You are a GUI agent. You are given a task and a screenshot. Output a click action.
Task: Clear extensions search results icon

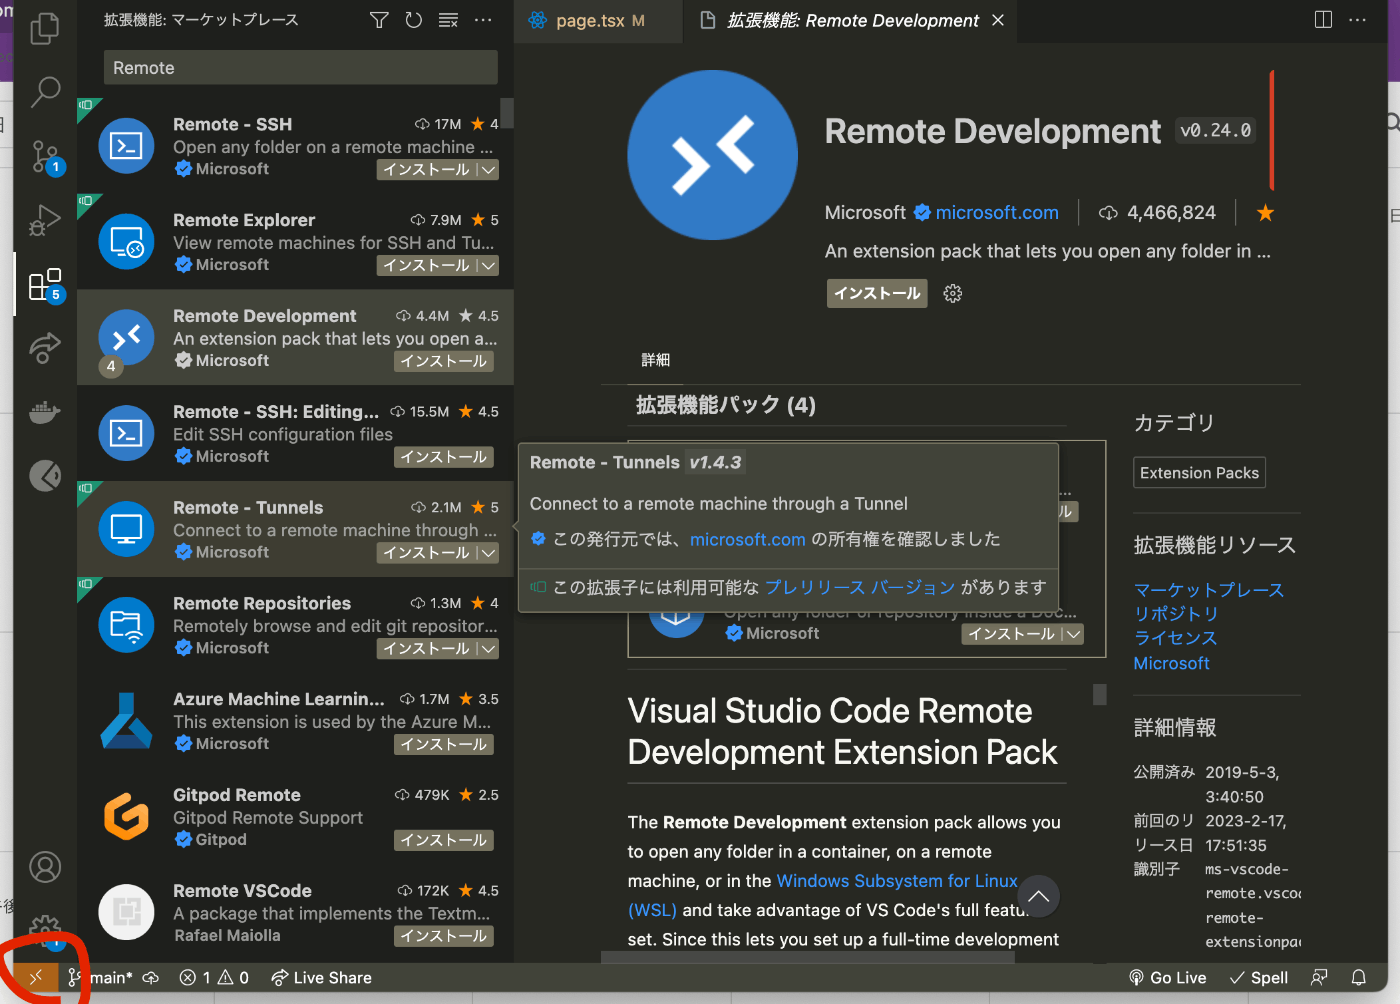point(448,20)
